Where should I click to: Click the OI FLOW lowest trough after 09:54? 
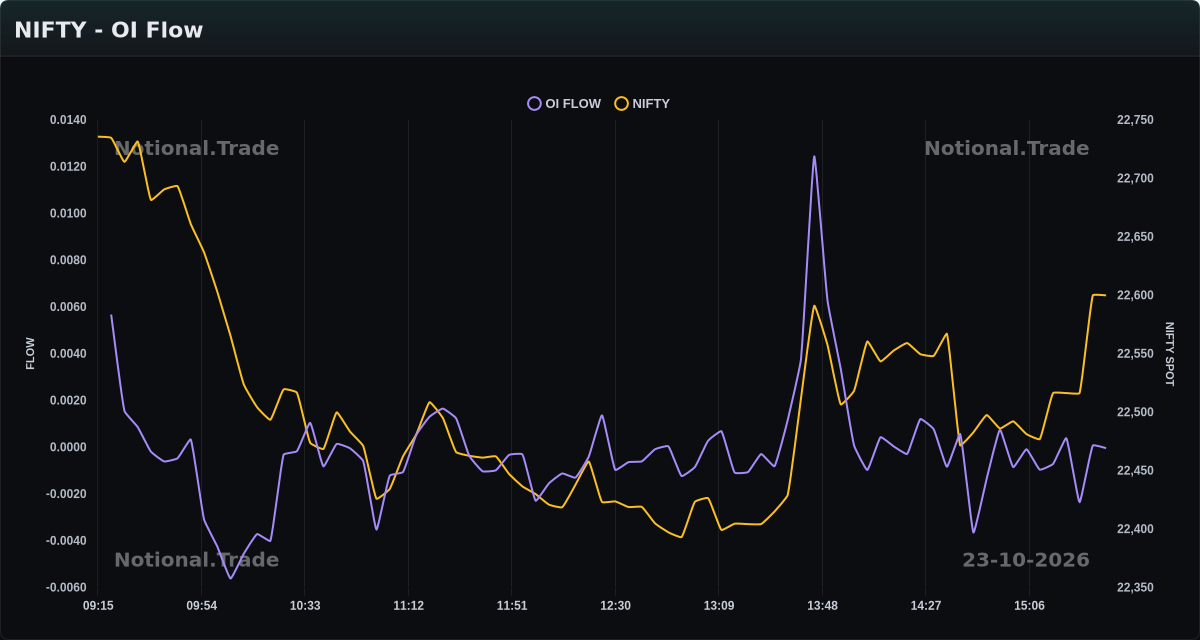[230, 578]
